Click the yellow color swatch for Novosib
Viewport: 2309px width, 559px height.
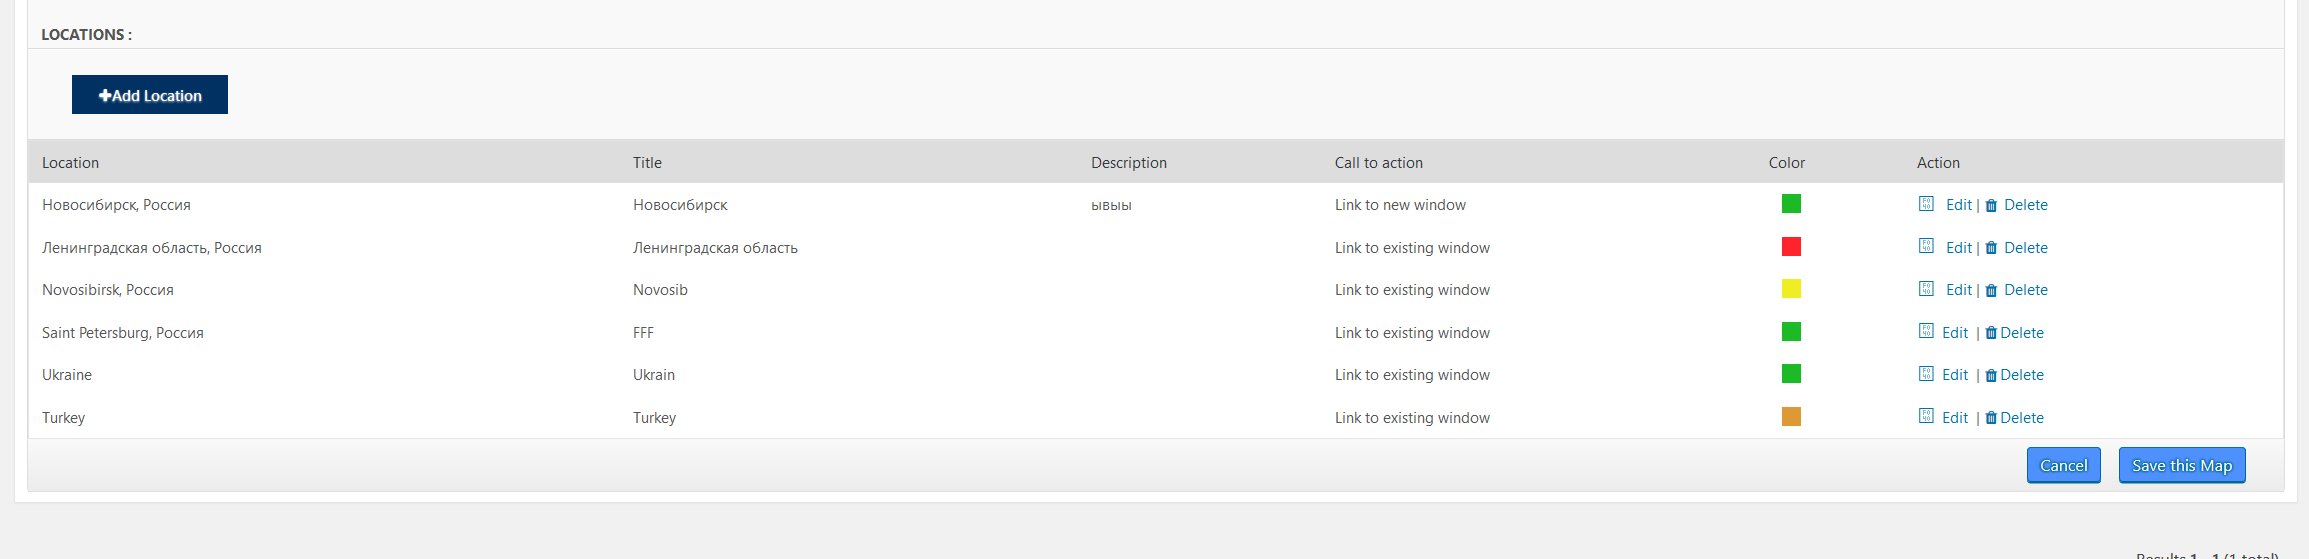1791,289
